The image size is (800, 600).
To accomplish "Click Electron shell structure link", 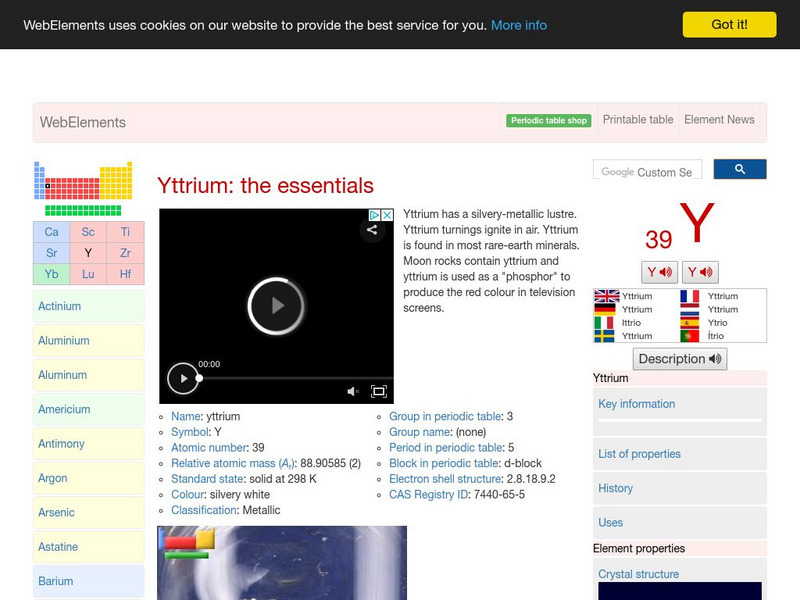I will pos(445,479).
